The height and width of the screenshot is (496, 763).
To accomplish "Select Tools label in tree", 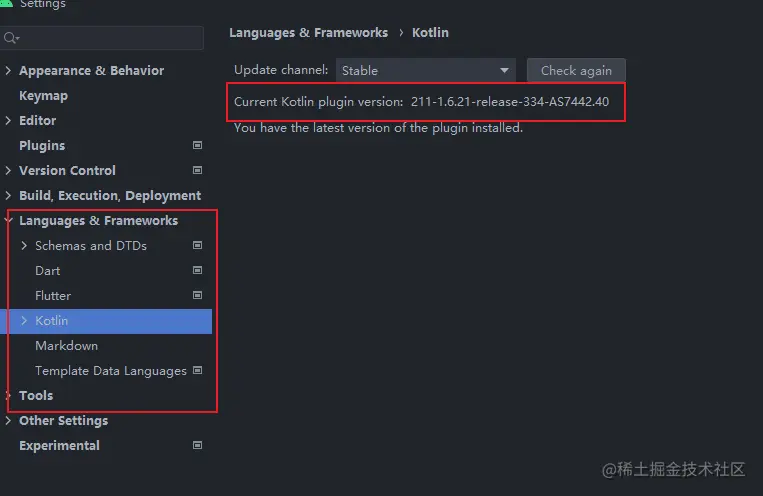I will point(36,395).
